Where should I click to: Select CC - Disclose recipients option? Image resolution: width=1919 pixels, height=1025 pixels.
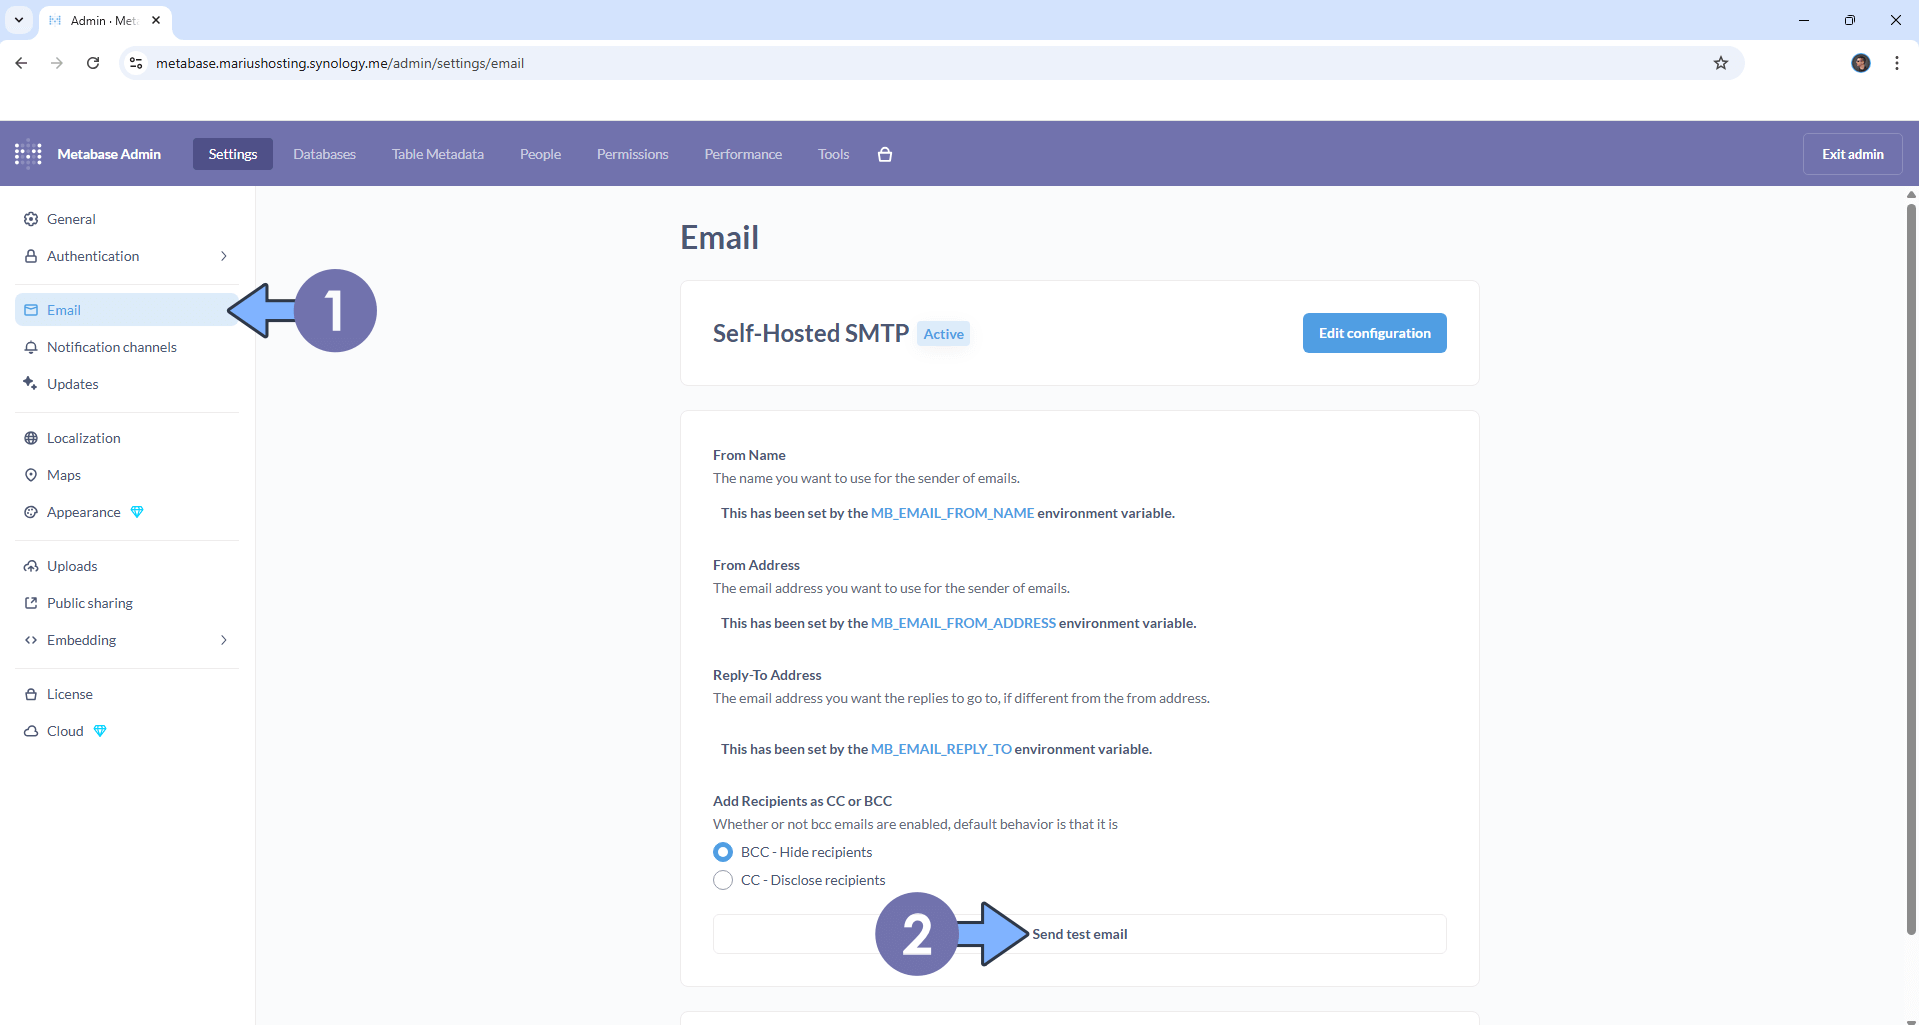tap(723, 880)
